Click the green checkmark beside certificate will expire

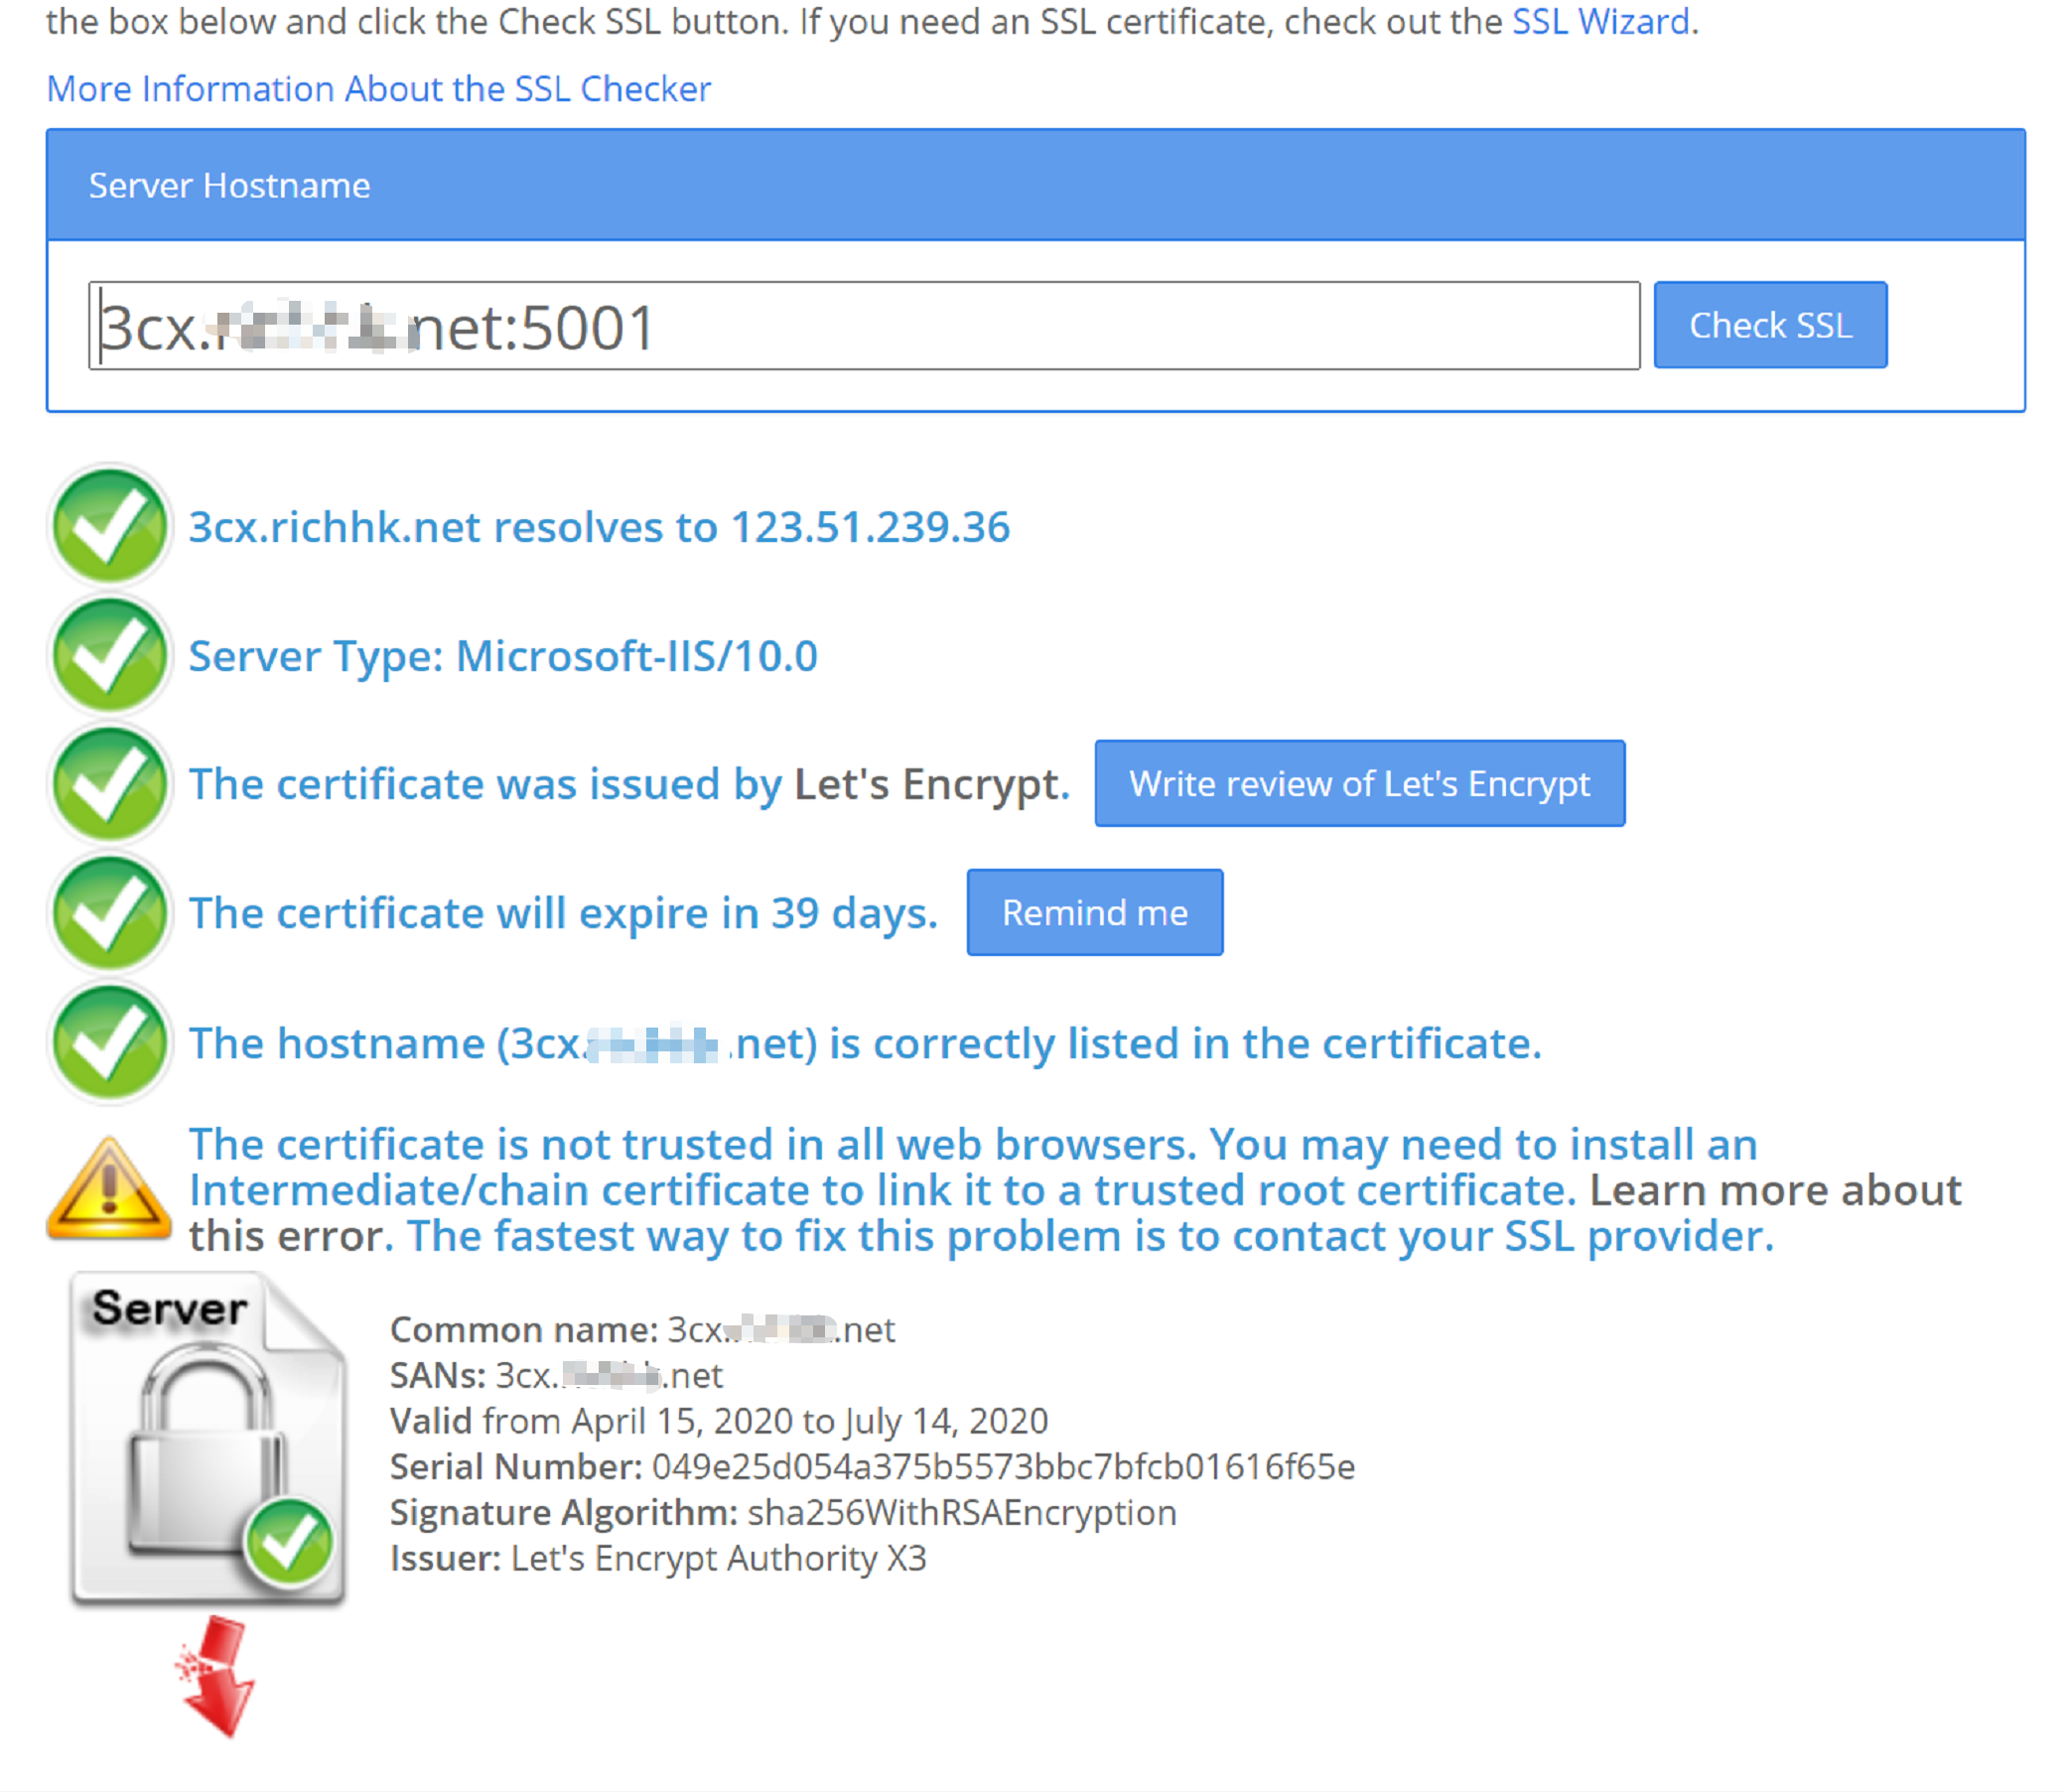(x=110, y=914)
